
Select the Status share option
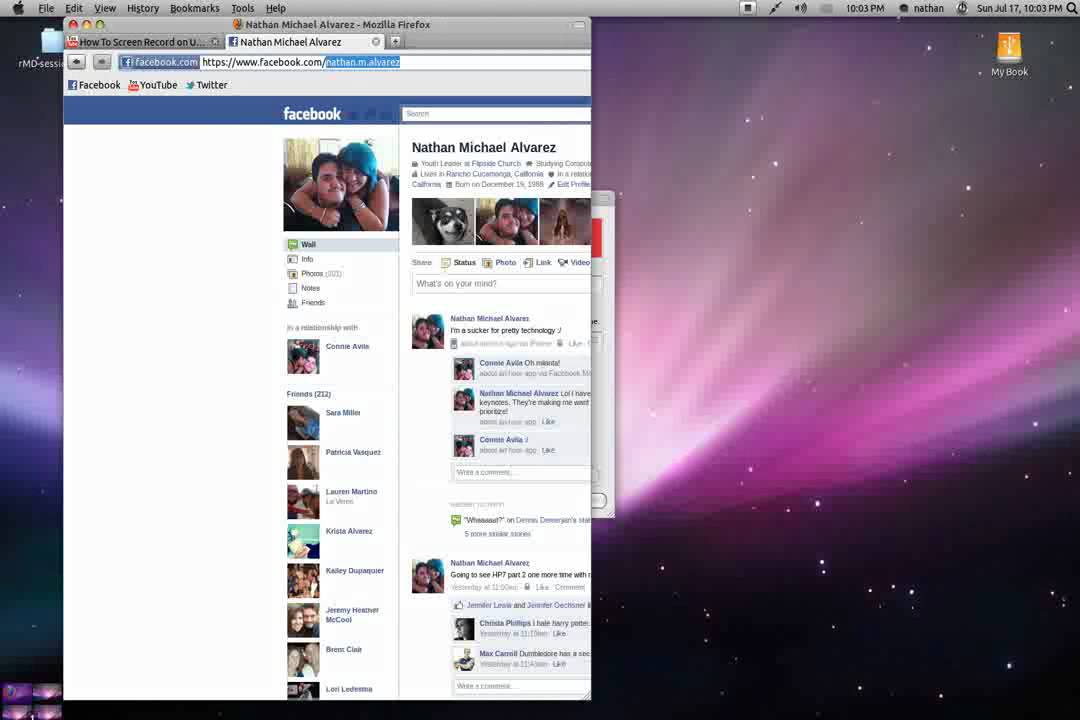(x=458, y=263)
